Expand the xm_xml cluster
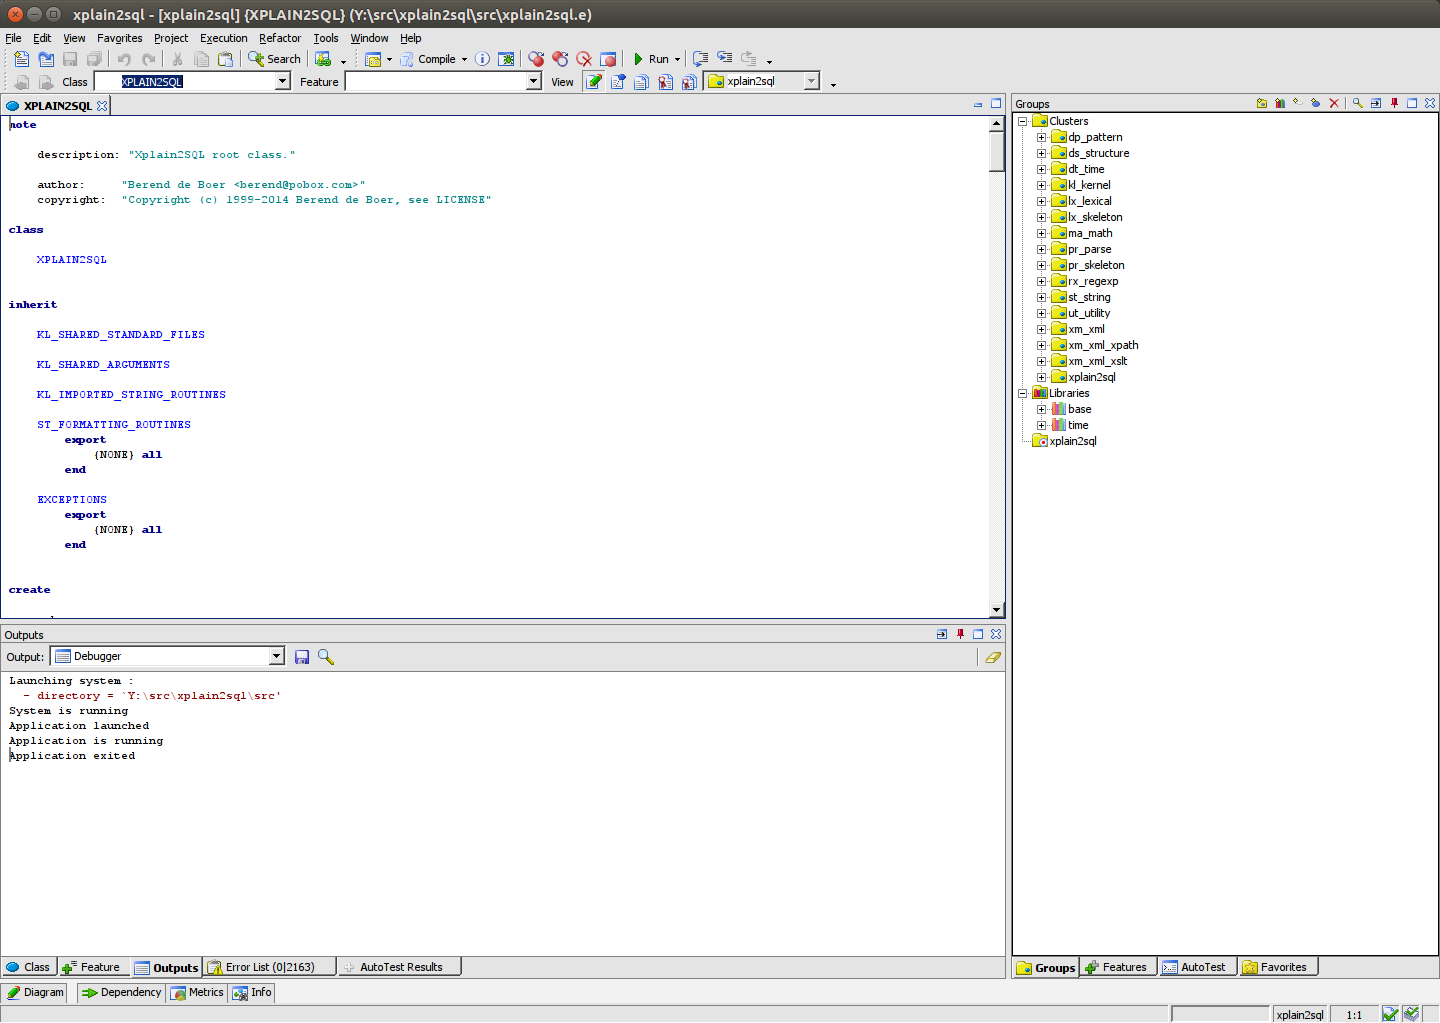This screenshot has height=1023, width=1440. pos(1041,328)
